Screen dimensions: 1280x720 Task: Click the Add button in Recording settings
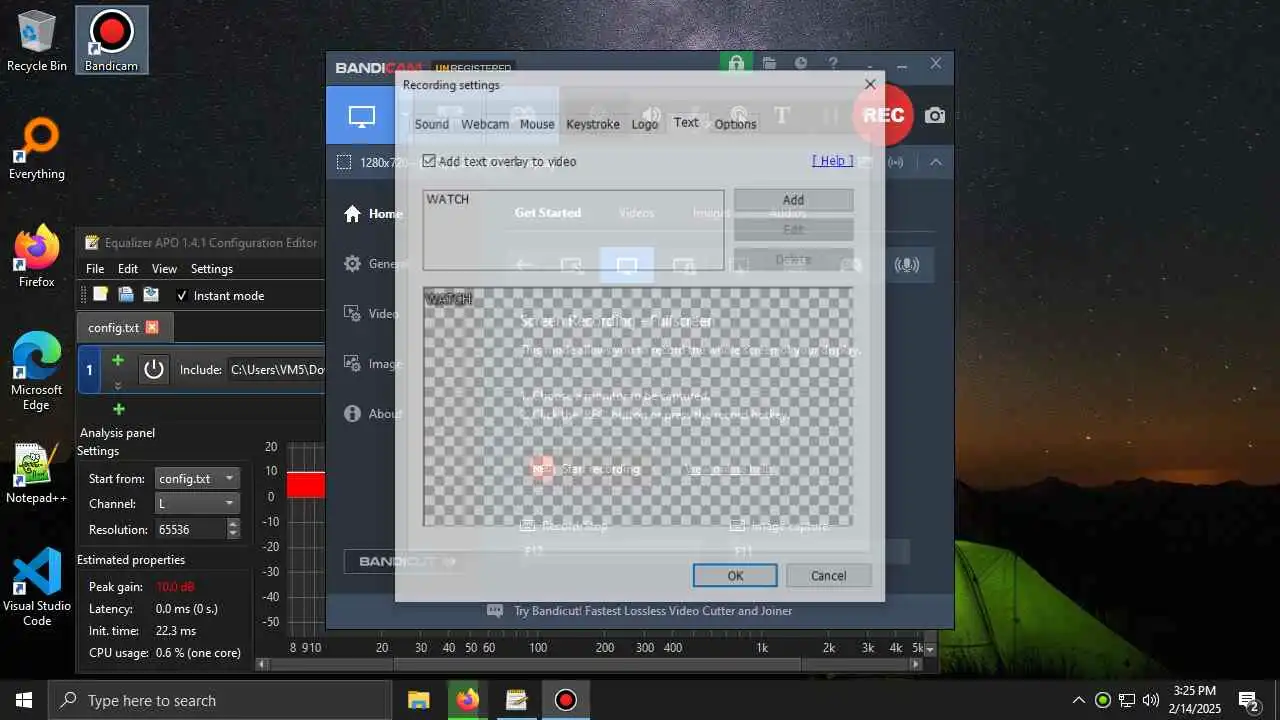793,200
